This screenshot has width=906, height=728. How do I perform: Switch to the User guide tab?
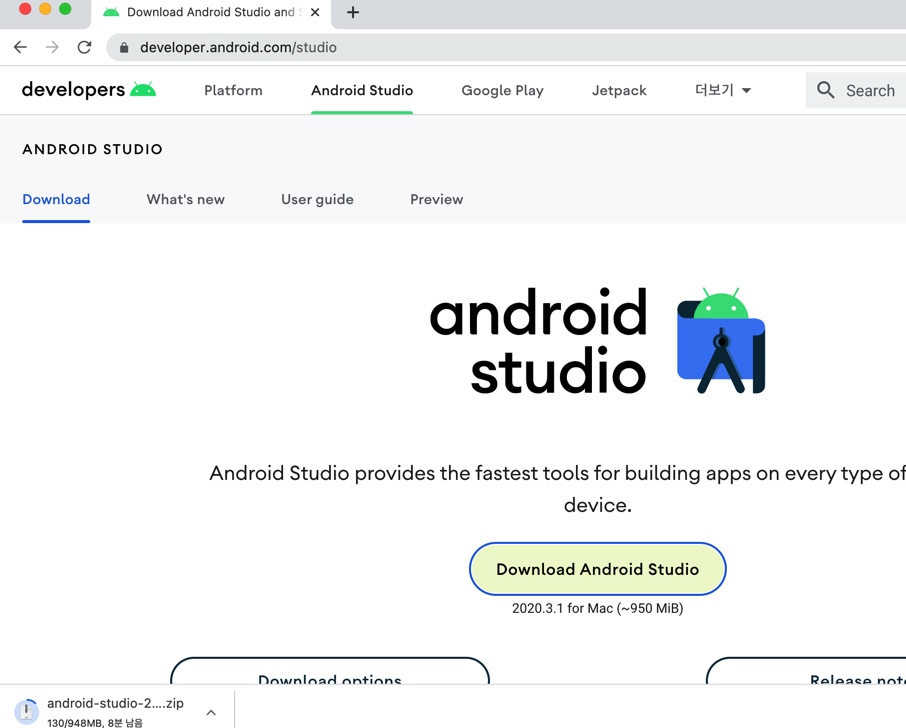click(317, 199)
